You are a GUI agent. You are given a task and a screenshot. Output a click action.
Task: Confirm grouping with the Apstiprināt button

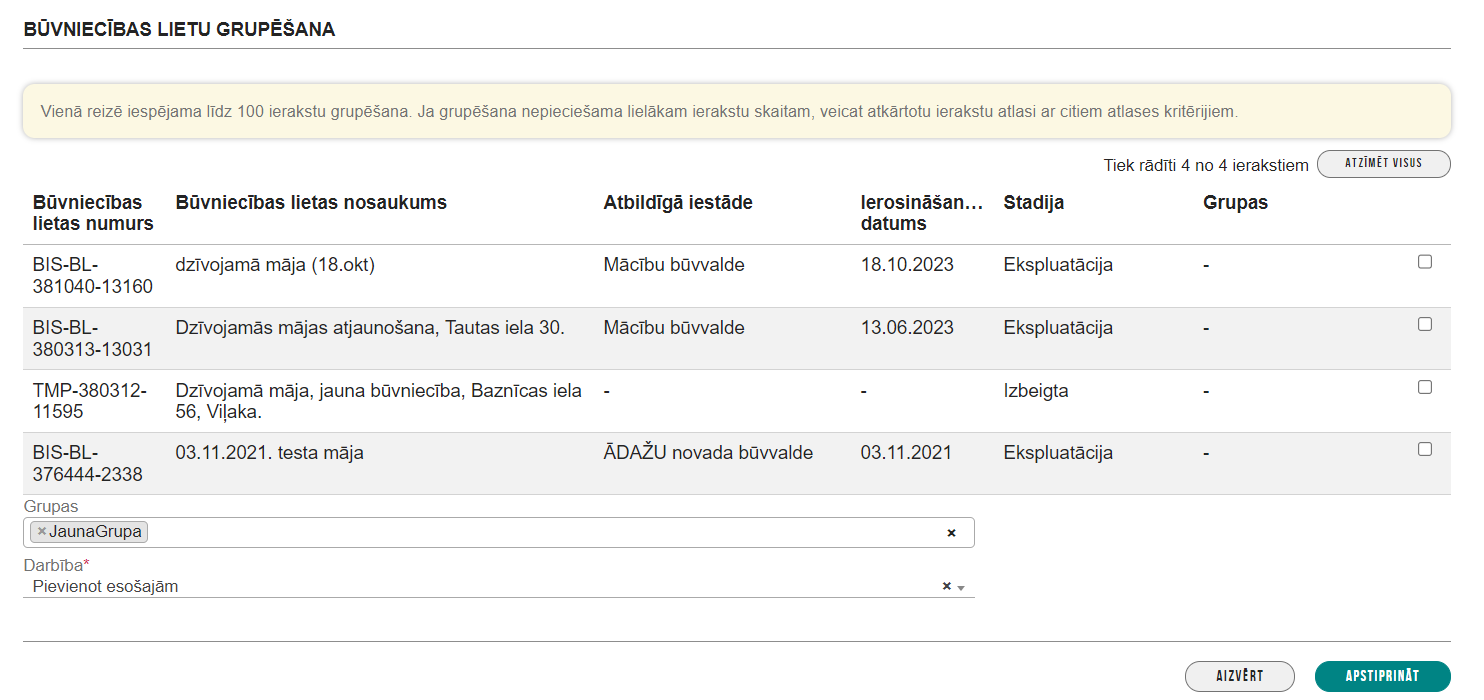(1382, 676)
